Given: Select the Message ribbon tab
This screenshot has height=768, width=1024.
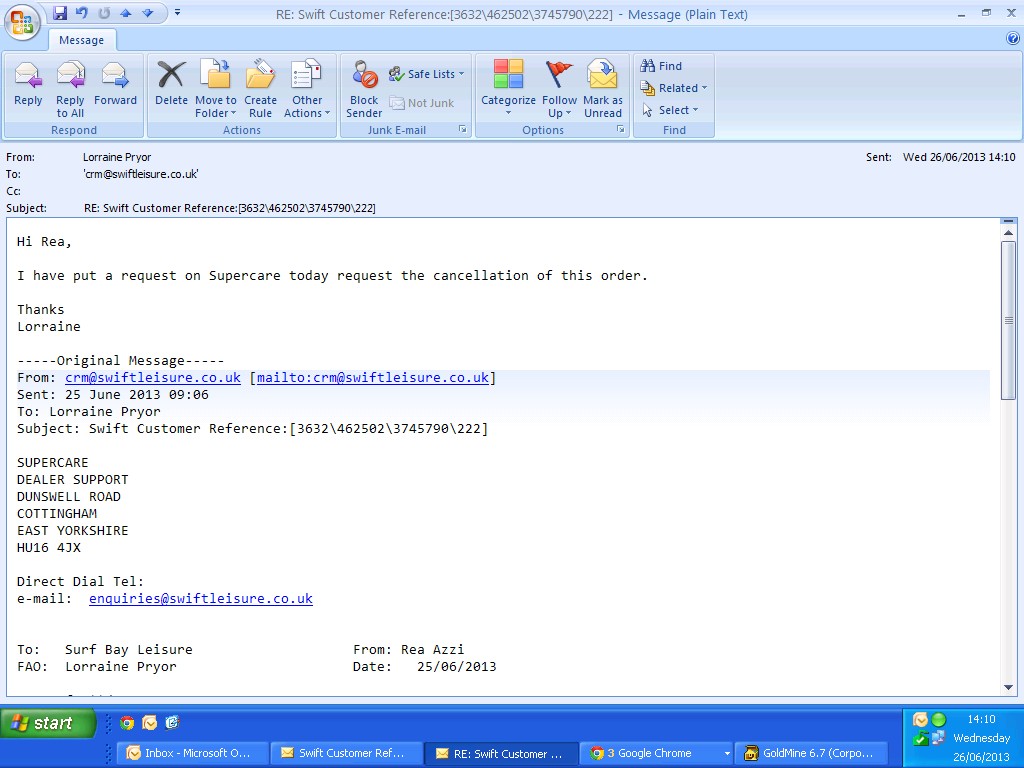Looking at the screenshot, I should [x=82, y=40].
